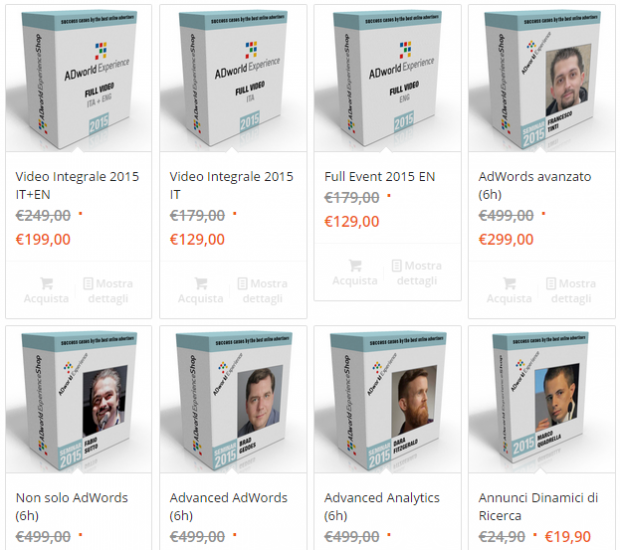
Task: Open the Video Integrale 2015 IT+EN product title
Action: pyautogui.click(x=77, y=185)
